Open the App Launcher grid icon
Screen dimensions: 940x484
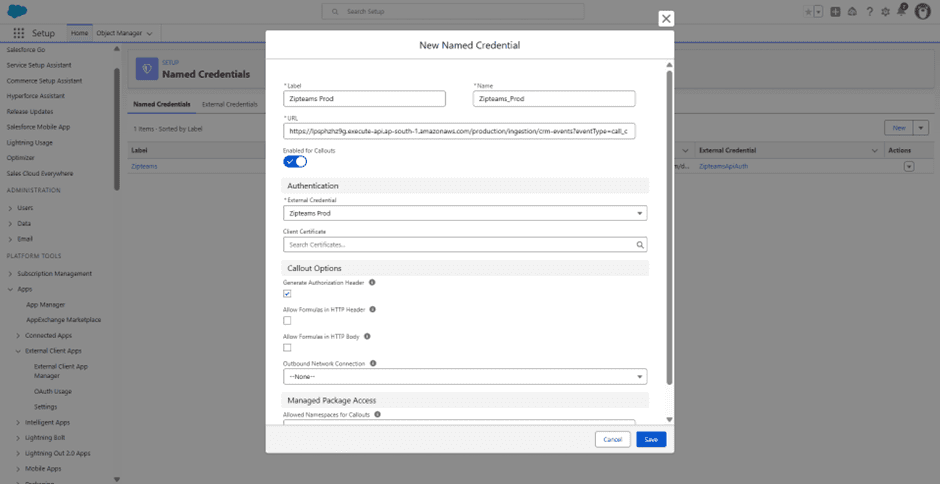[19, 34]
